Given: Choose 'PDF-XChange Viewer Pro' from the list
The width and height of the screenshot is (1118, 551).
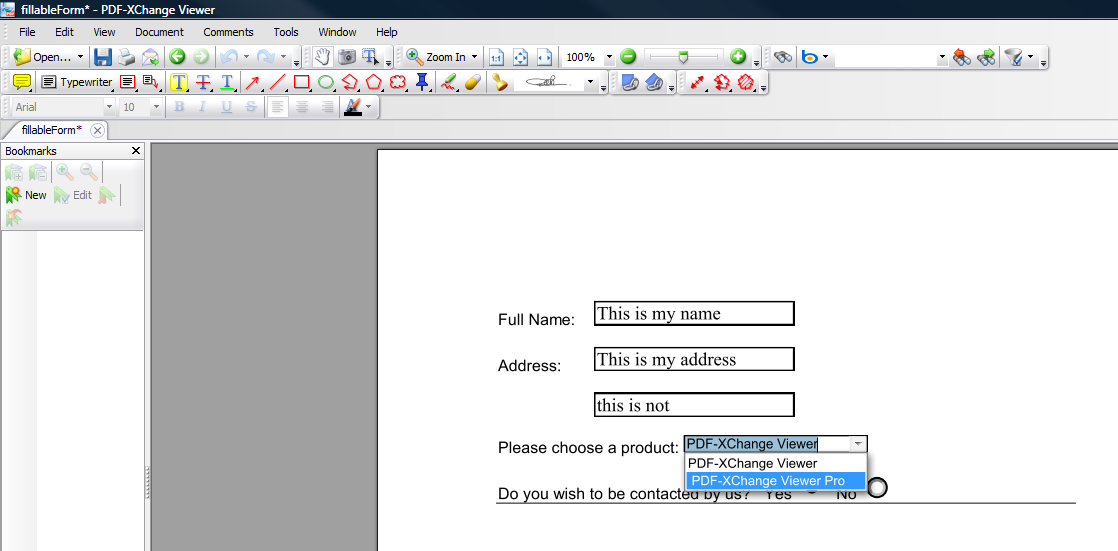Looking at the screenshot, I should [x=775, y=481].
